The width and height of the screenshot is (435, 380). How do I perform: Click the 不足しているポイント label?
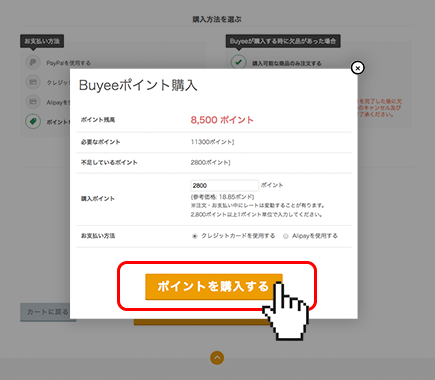109,163
